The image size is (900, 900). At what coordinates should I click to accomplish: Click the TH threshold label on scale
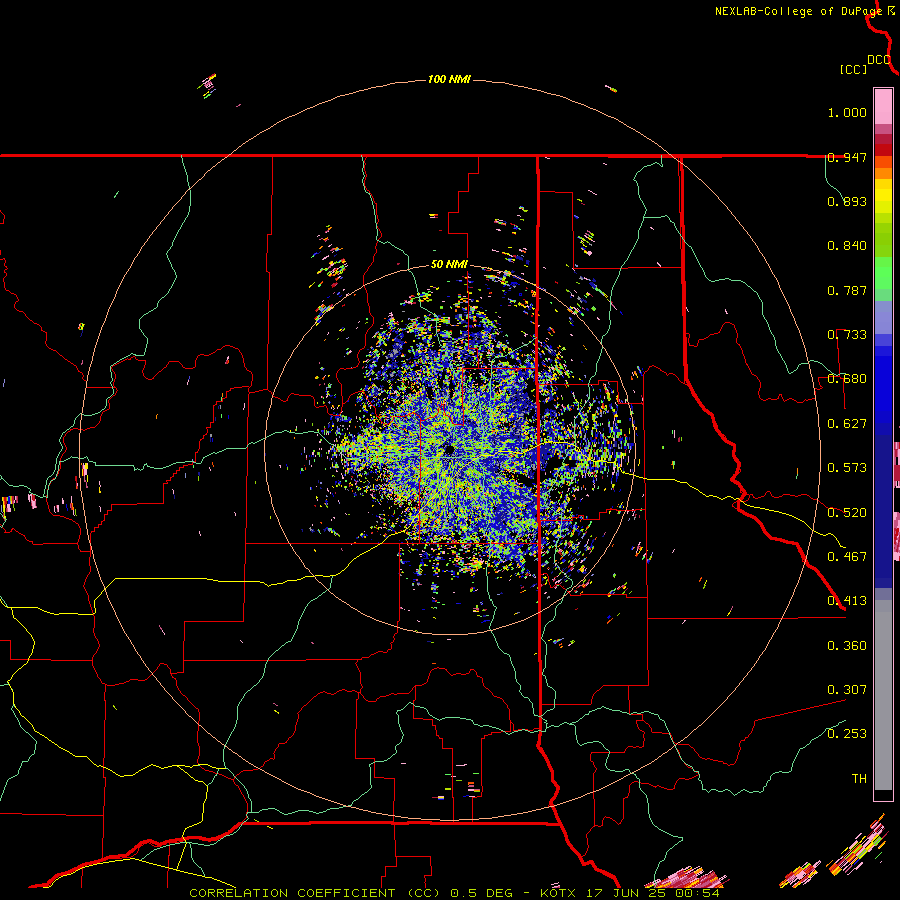click(x=859, y=779)
